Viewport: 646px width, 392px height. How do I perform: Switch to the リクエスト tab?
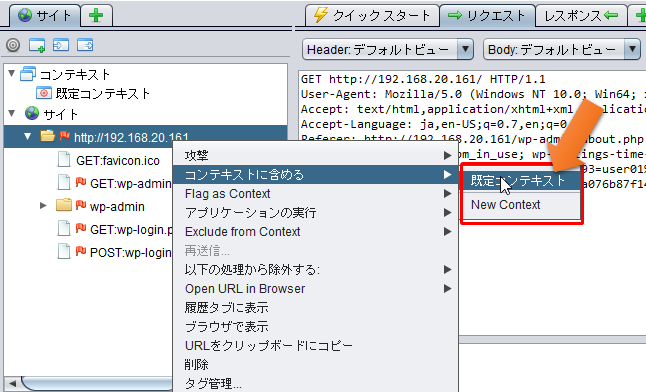[x=487, y=16]
